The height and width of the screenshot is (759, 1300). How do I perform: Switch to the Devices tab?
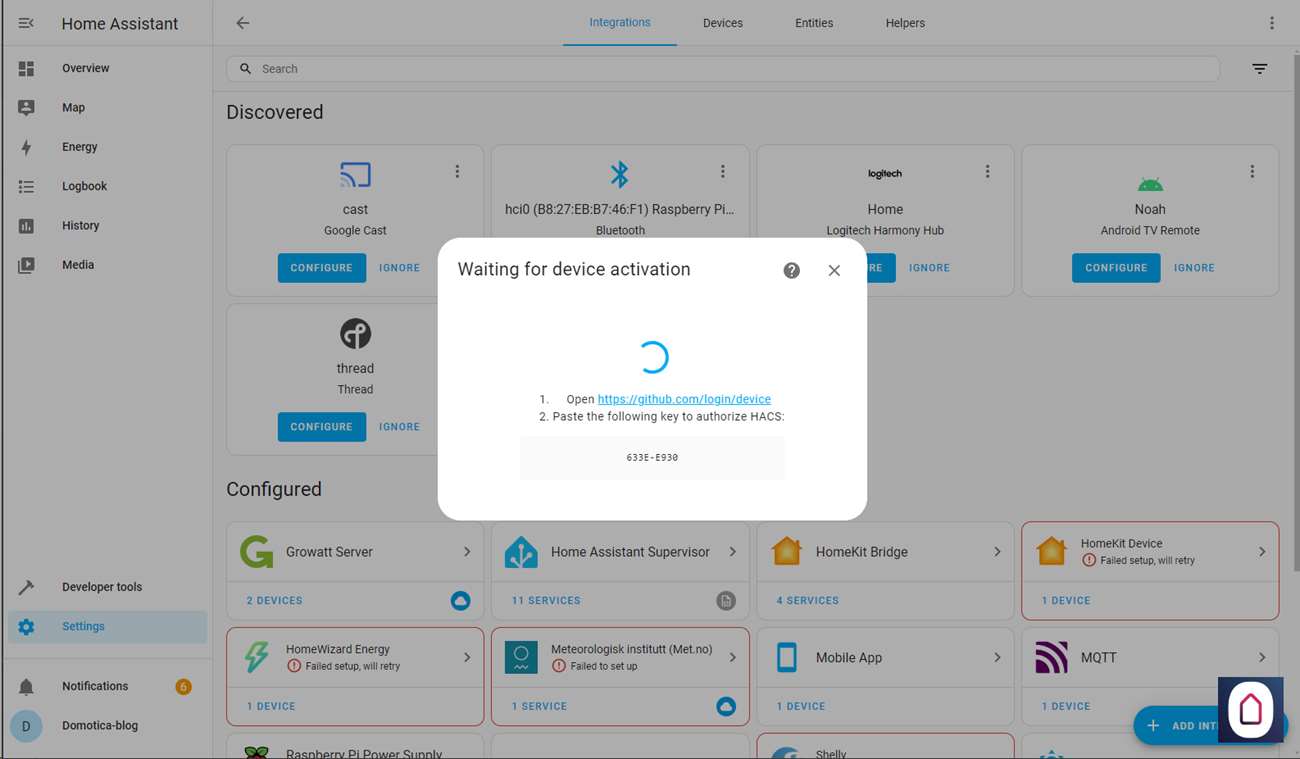(723, 23)
